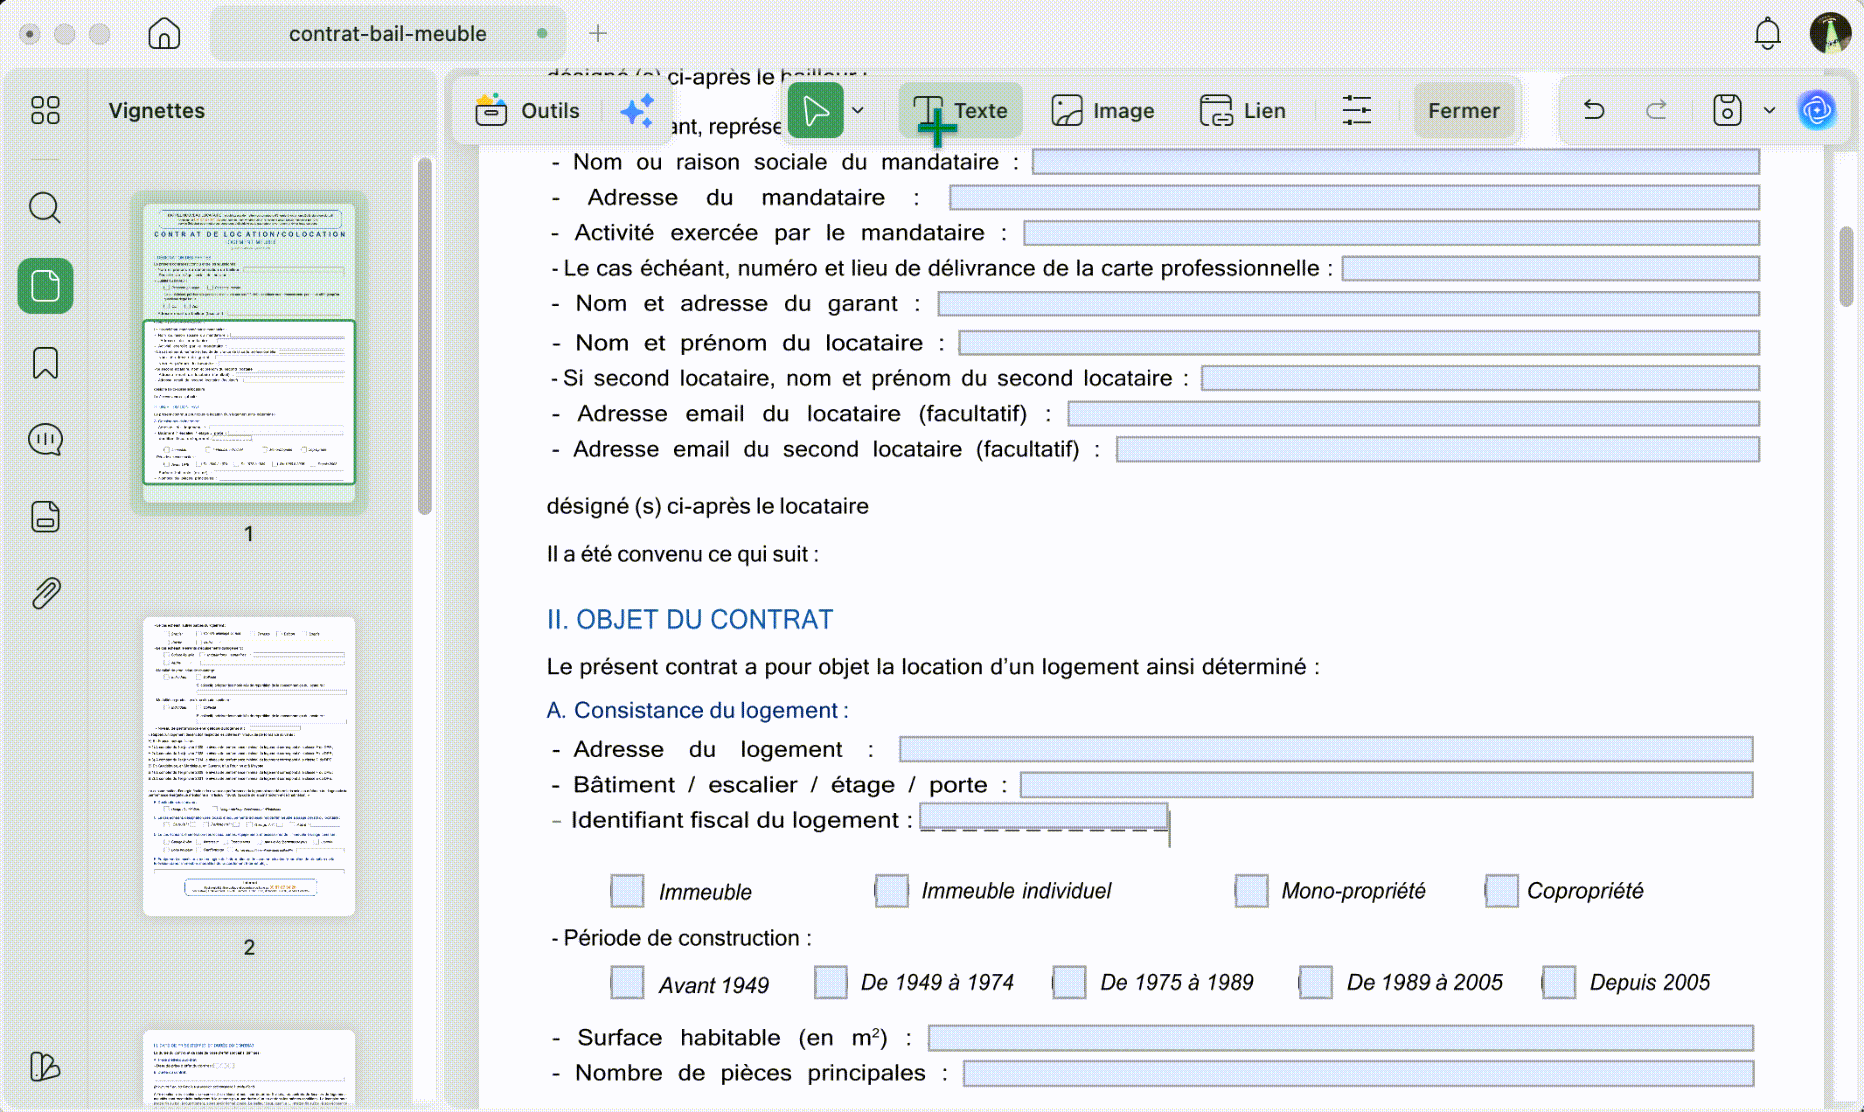Open the user profile avatar
The width and height of the screenshot is (1864, 1112).
1830,33
